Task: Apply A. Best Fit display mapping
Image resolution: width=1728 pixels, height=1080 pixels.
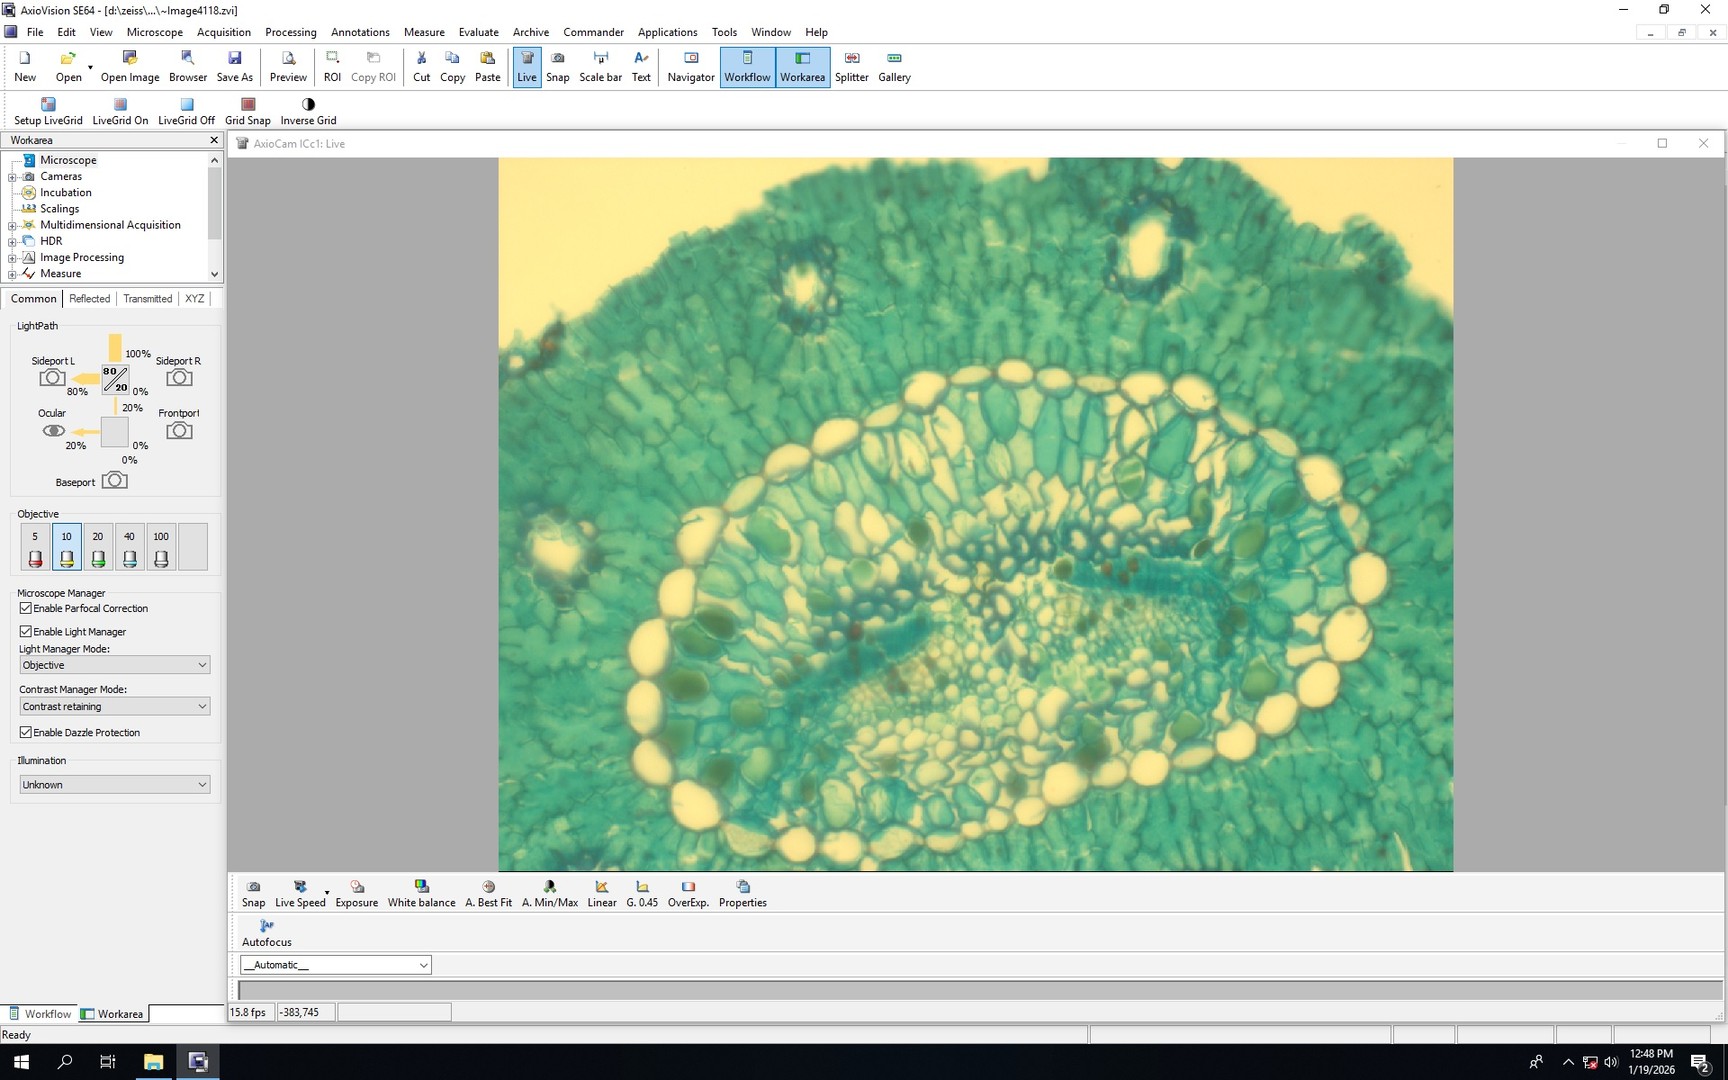Action: click(488, 893)
